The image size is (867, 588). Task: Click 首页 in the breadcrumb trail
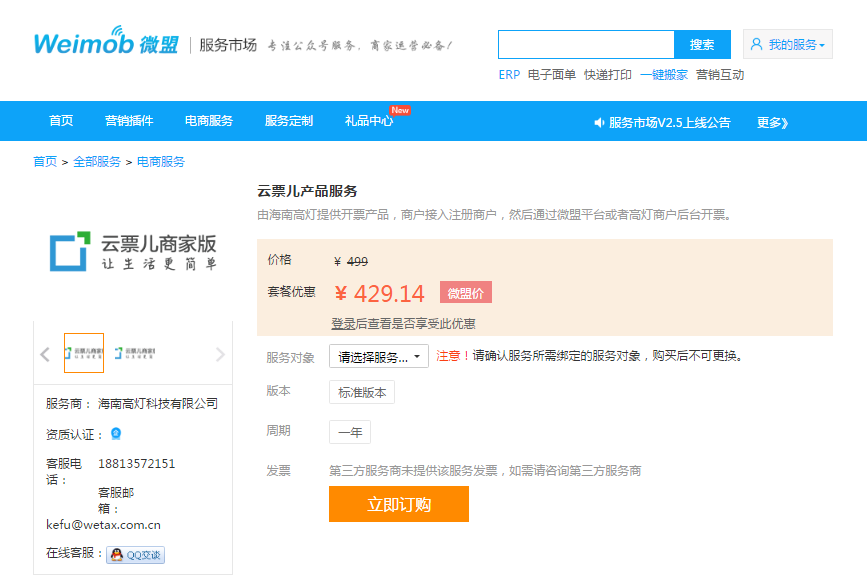click(45, 162)
